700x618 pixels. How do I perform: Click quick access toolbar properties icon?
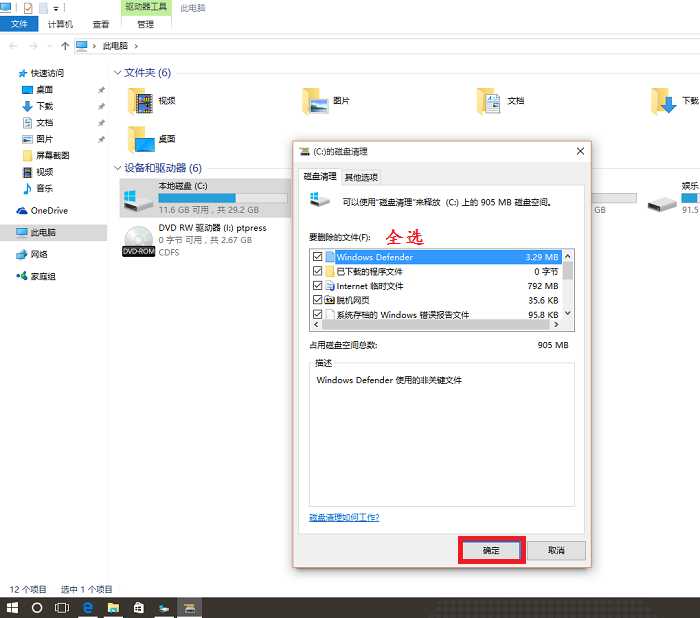28,8
